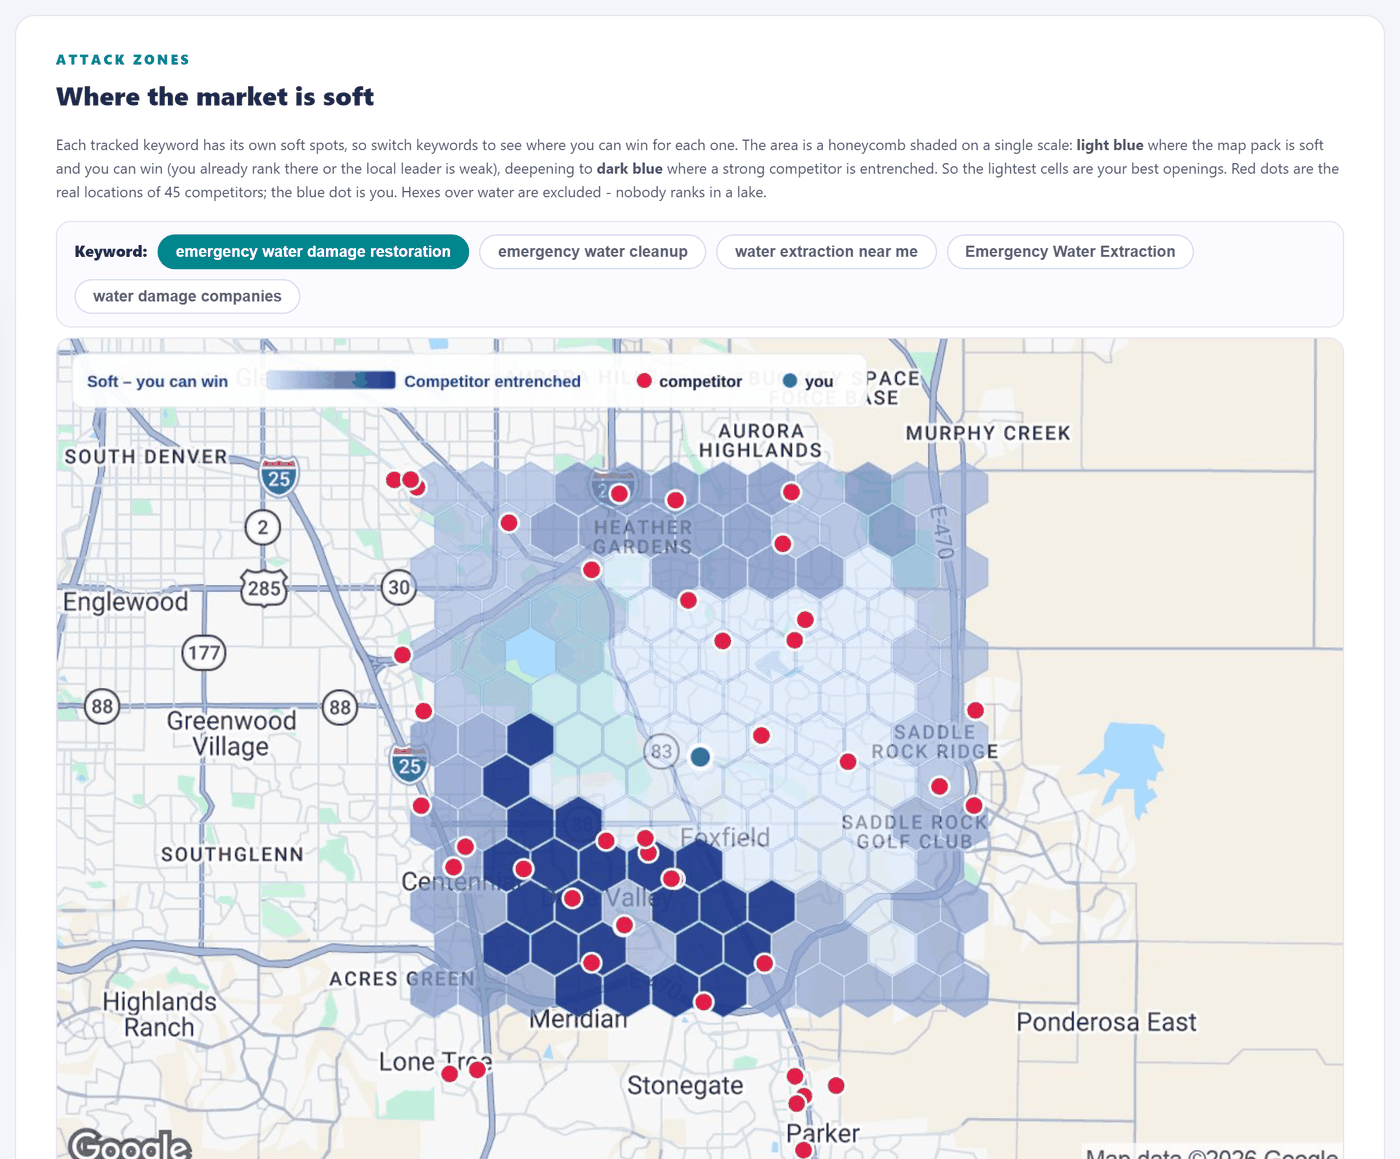Click the Route 2 circle marker
Screen dimensions: 1400x1159
pos(263,527)
